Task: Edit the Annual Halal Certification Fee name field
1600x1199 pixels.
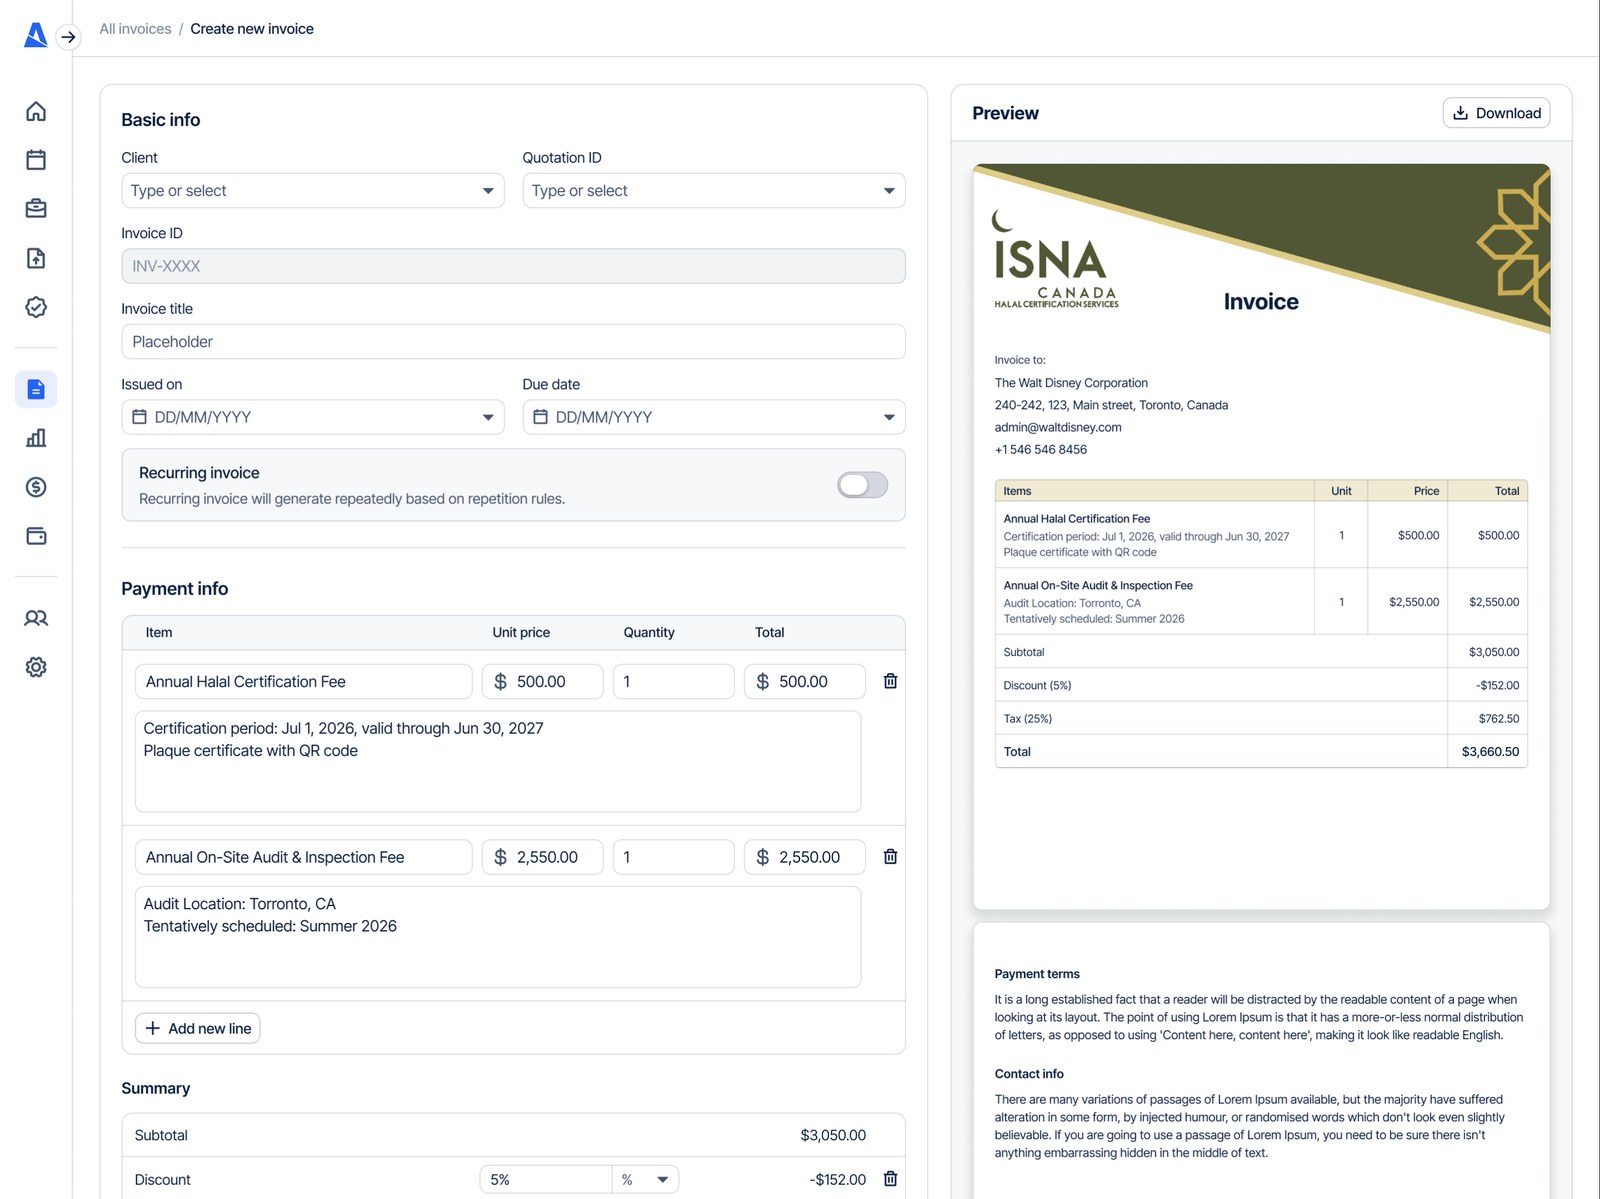Action: pyautogui.click(x=304, y=682)
